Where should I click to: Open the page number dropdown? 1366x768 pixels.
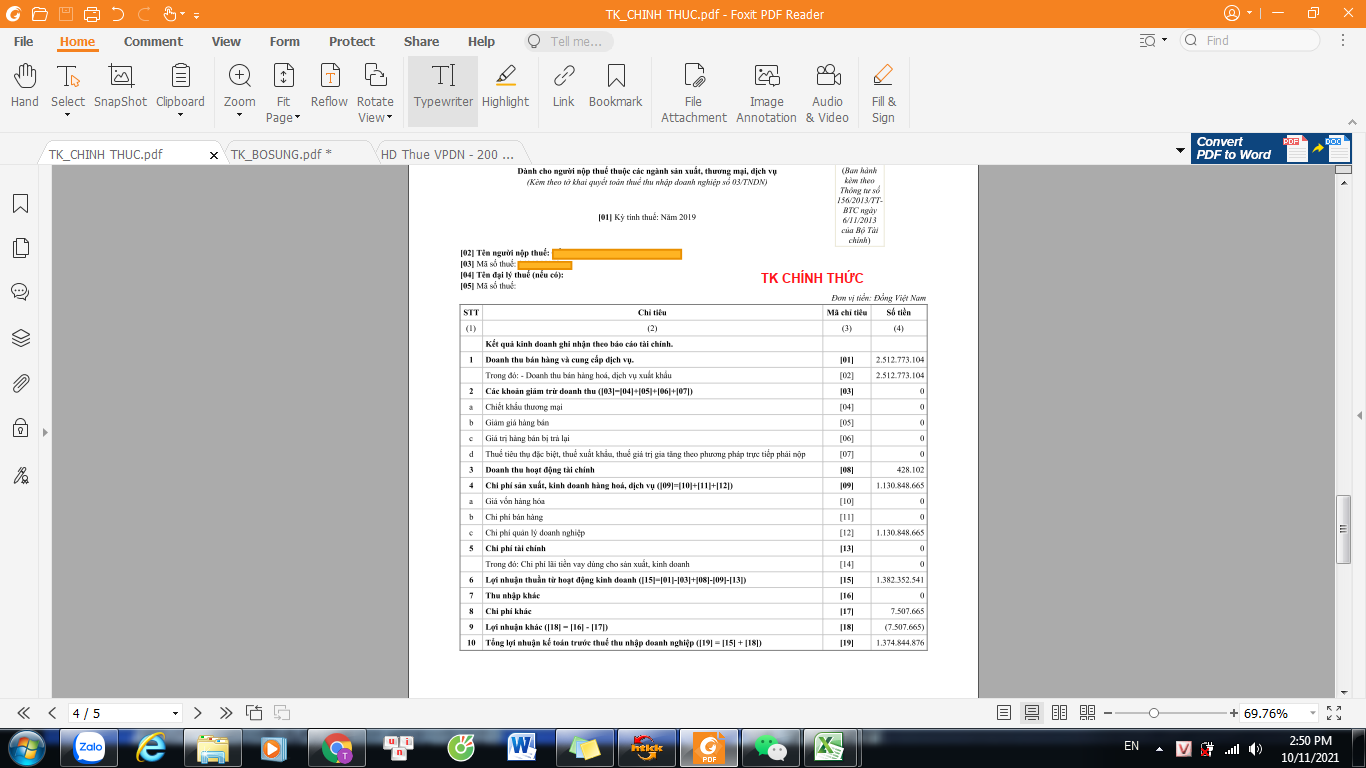(176, 714)
